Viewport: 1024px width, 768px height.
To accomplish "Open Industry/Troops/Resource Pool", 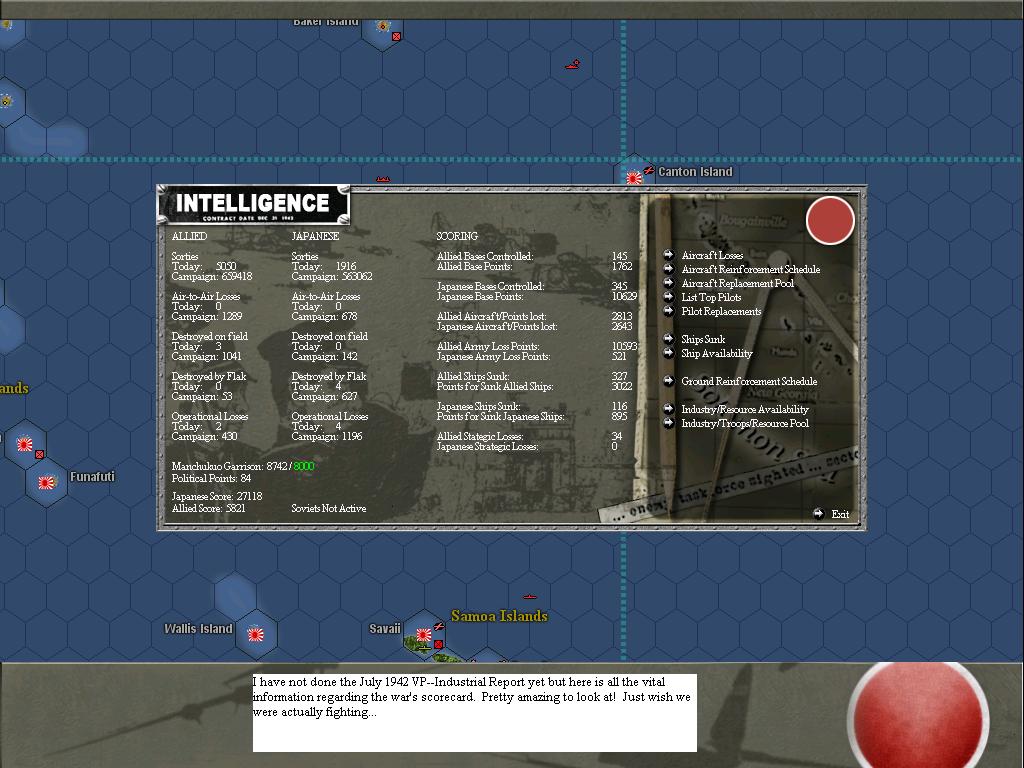I will (x=744, y=423).
